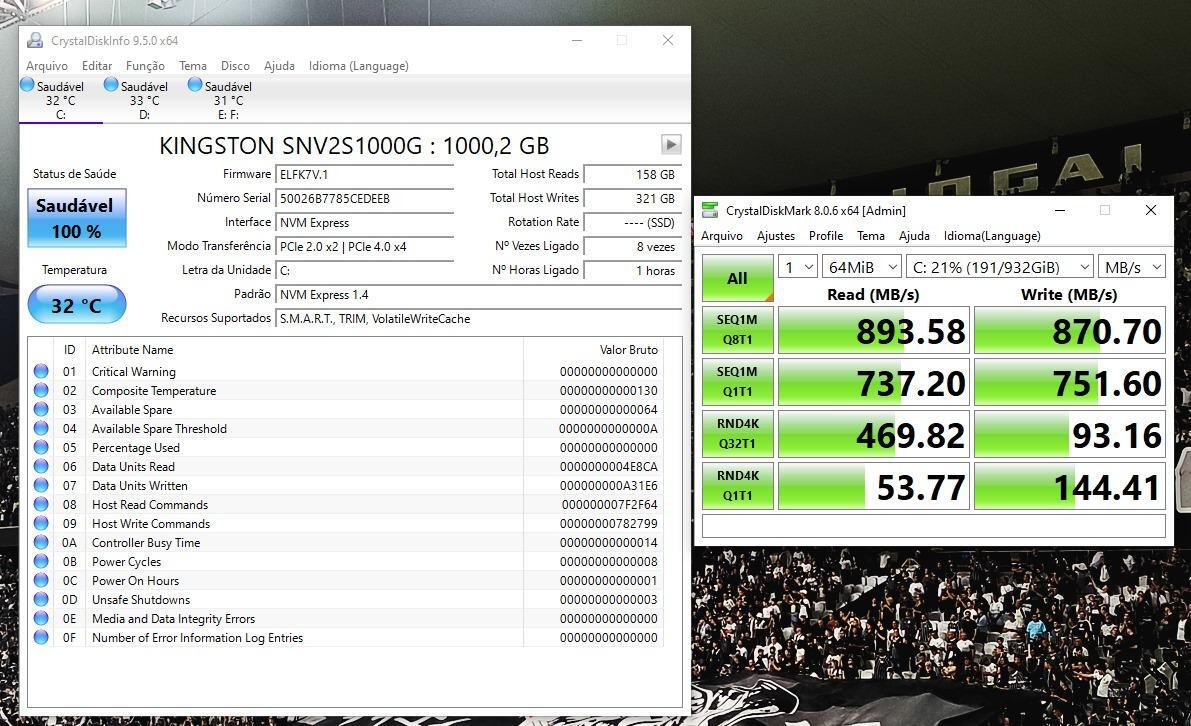Click the Saudável 100 % health status button

pos(77,218)
